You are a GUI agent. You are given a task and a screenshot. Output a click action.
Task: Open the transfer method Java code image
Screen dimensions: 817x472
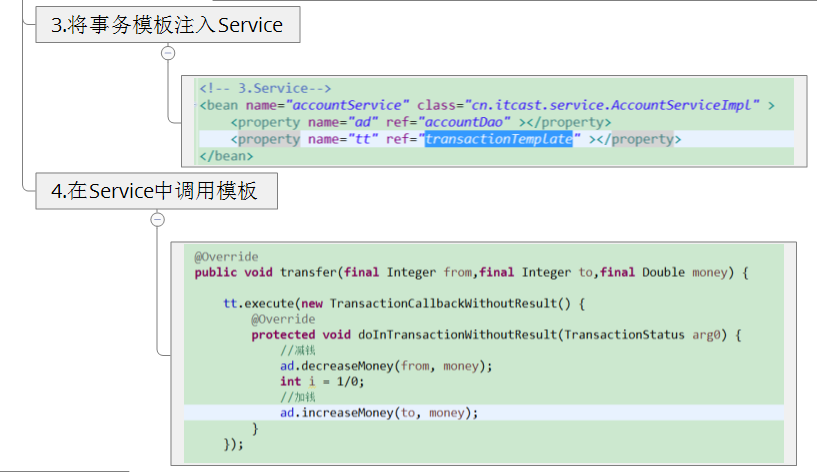[484, 353]
